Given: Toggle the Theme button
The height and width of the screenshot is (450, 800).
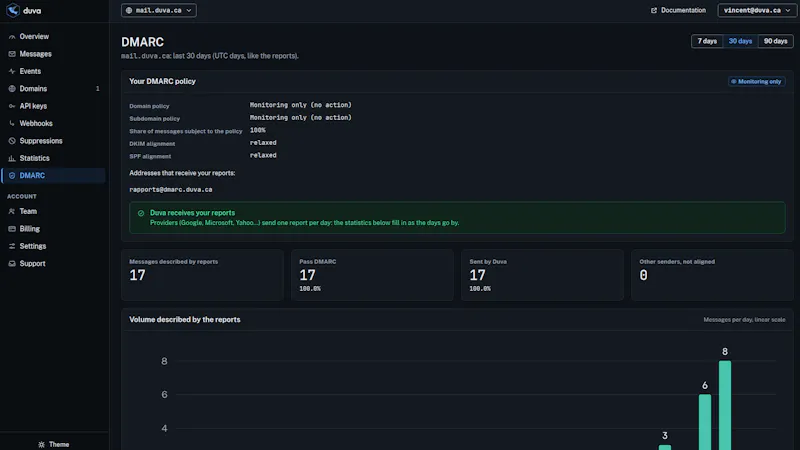Looking at the screenshot, I should pyautogui.click(x=54, y=444).
